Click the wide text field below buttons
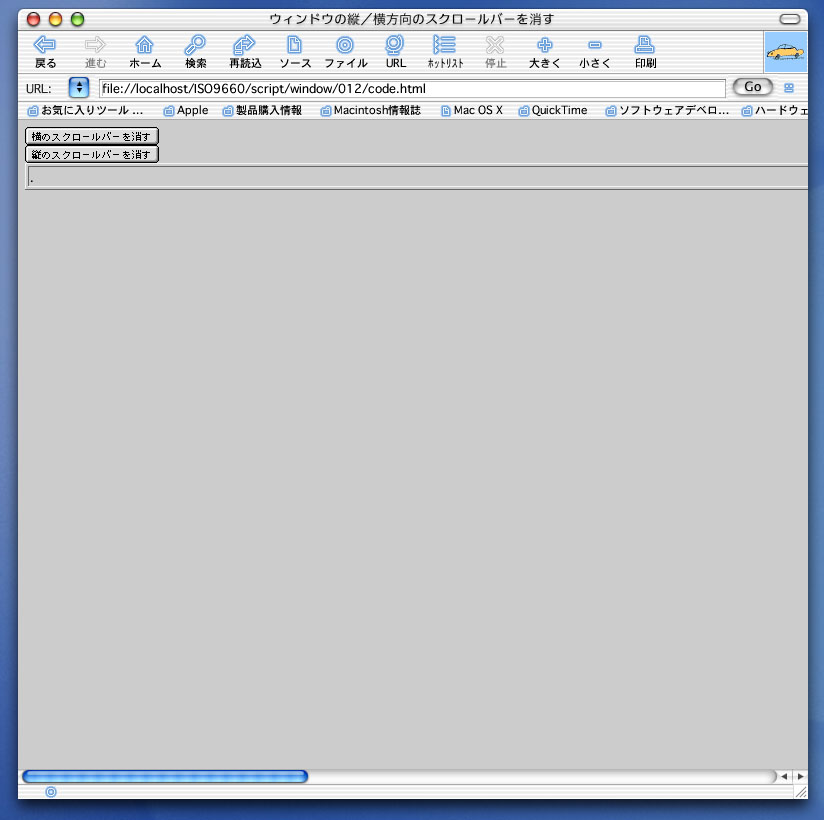824x820 pixels. click(x=417, y=177)
